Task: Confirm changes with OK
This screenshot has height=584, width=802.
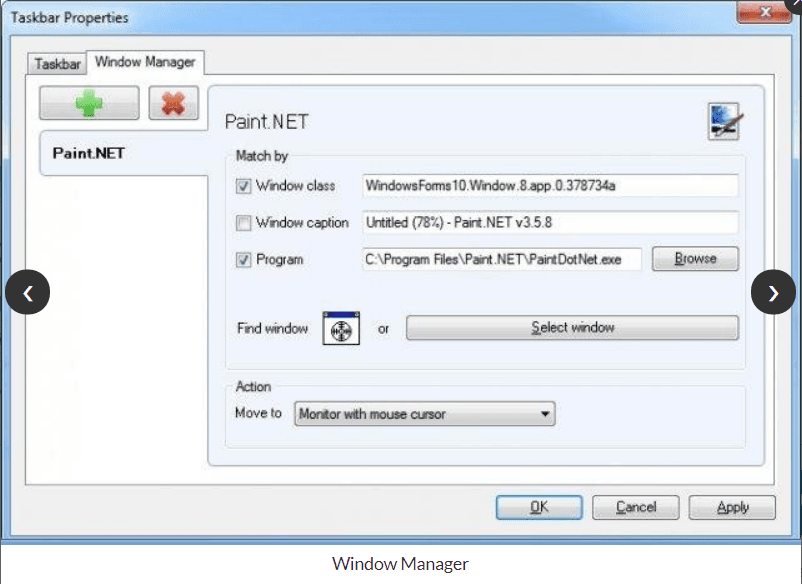Action: (538, 507)
